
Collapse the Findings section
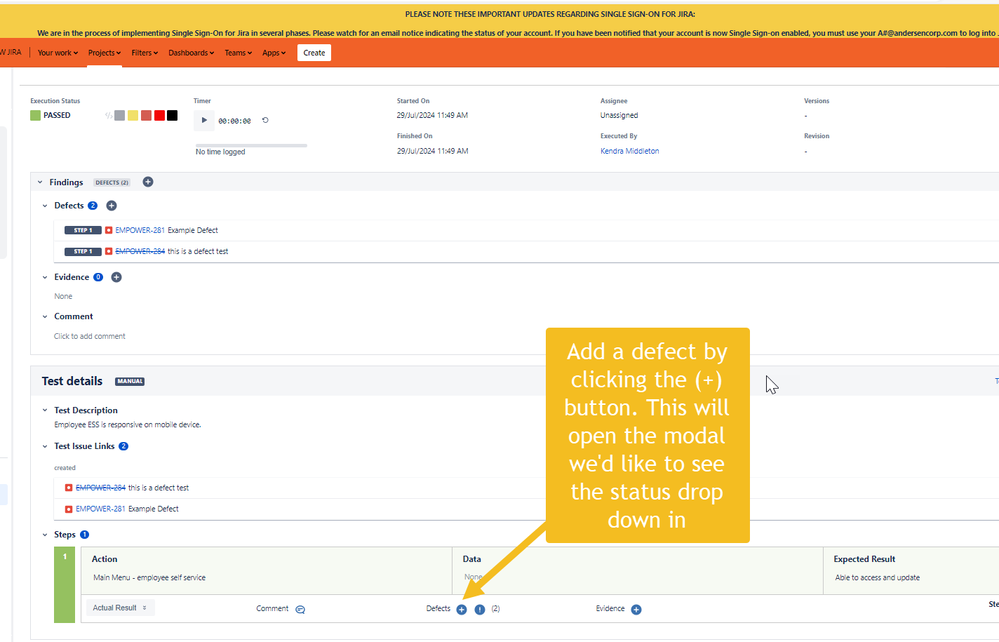[40, 182]
